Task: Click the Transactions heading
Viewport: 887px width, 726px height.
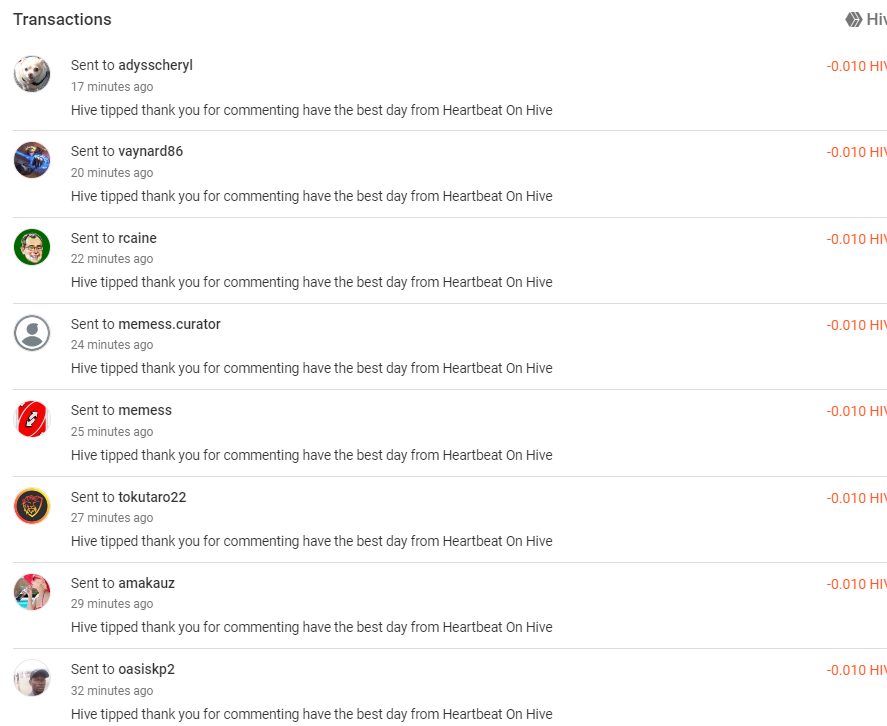Action: [x=62, y=19]
